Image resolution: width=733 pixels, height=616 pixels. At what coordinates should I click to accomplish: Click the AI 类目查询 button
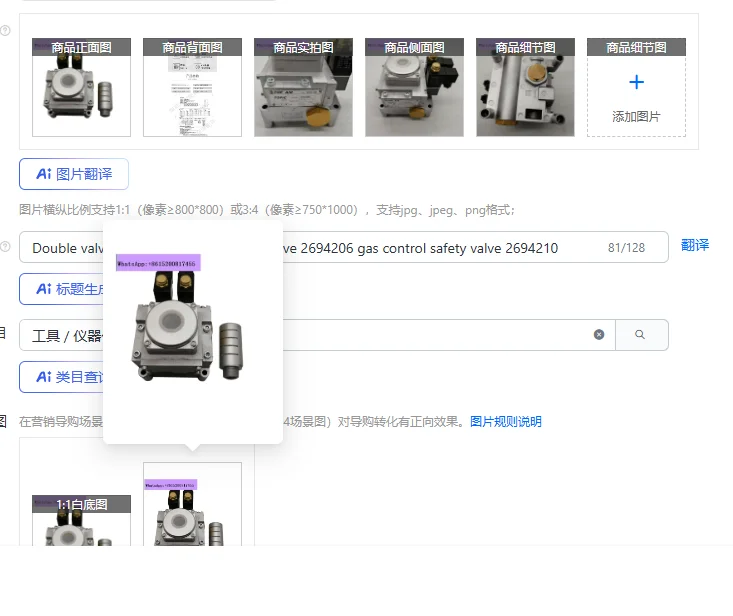click(62, 377)
